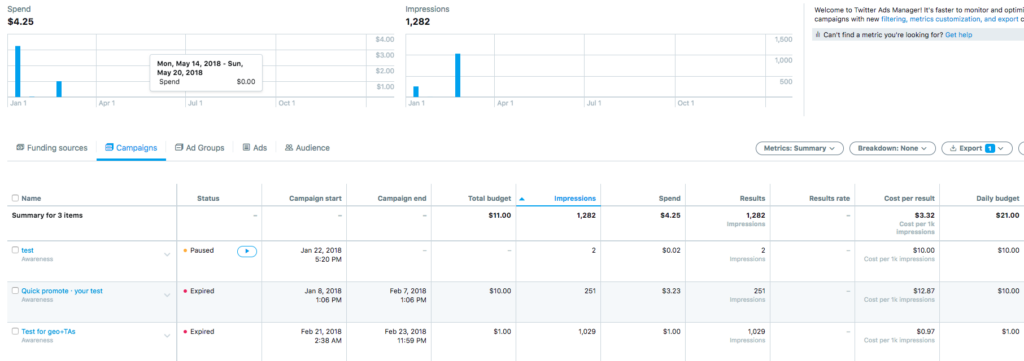Click the $0.97 cost per result value
Image resolution: width=1024 pixels, height=361 pixels.
[x=925, y=332]
